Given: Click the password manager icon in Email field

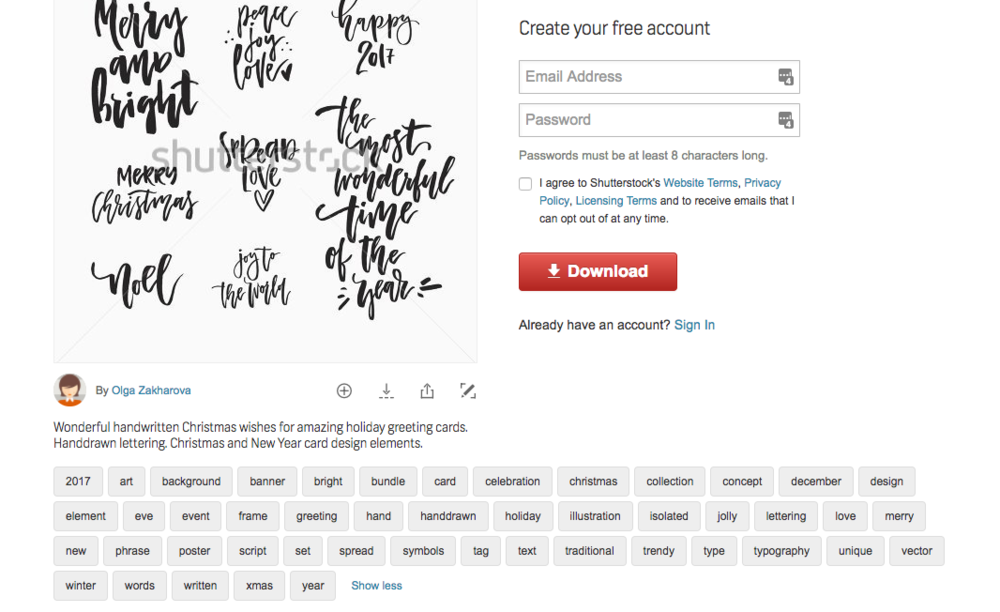Looking at the screenshot, I should point(786,76).
